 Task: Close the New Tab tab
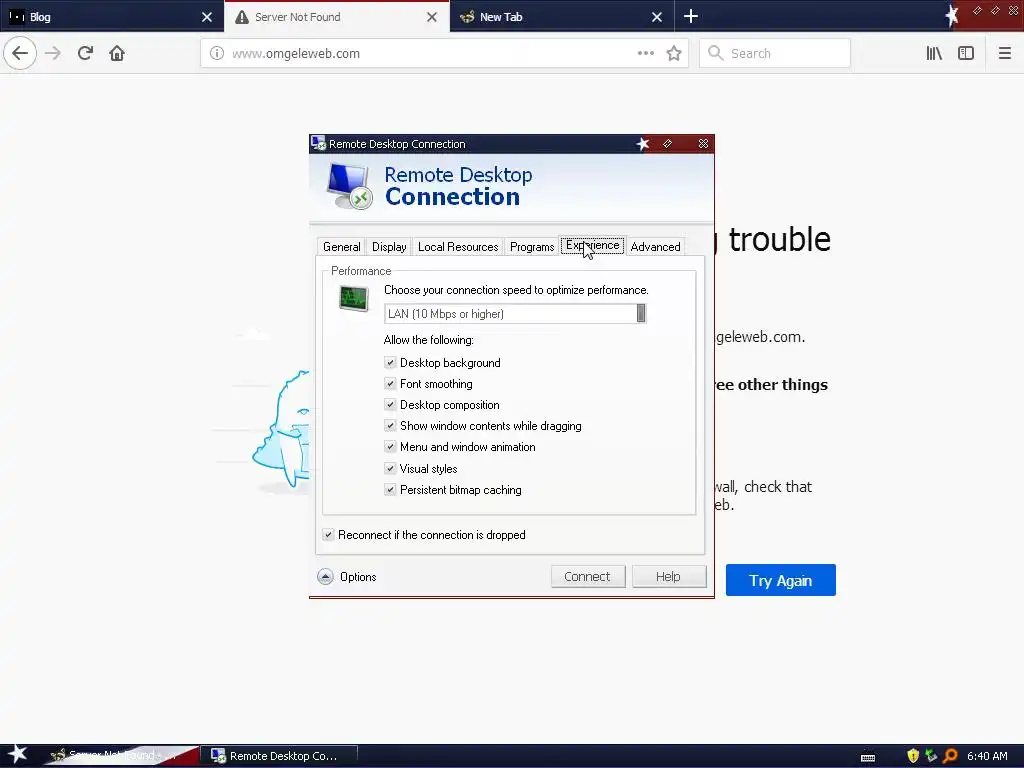(657, 17)
